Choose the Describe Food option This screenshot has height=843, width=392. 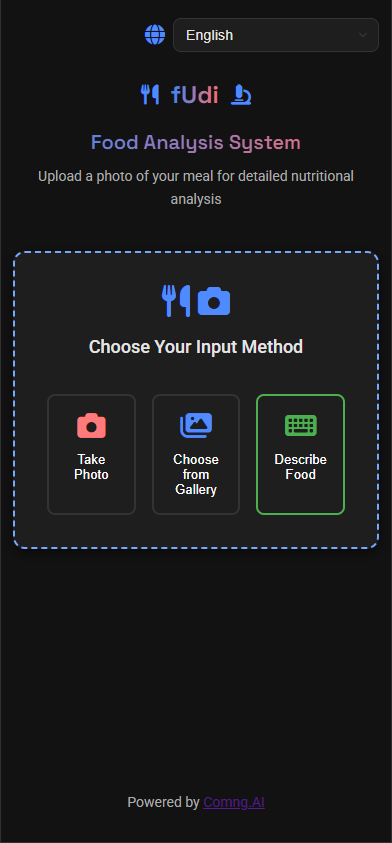pos(301,454)
